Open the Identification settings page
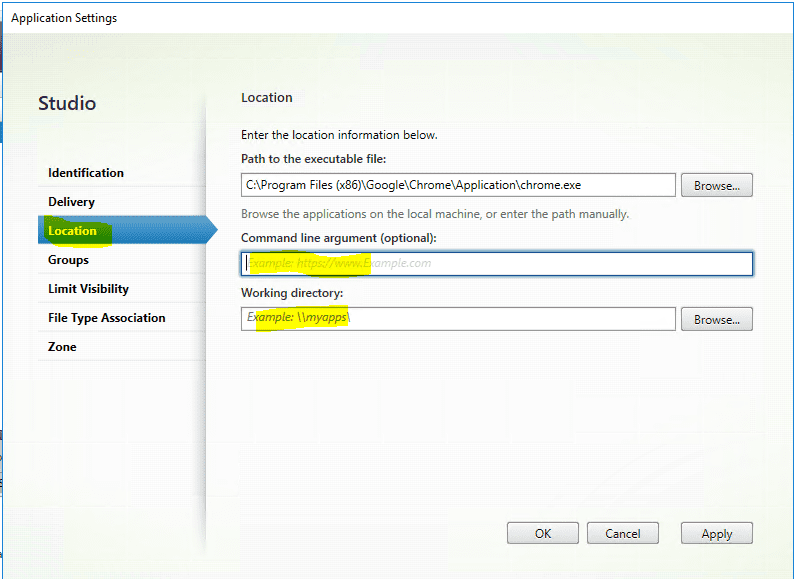 (122, 173)
